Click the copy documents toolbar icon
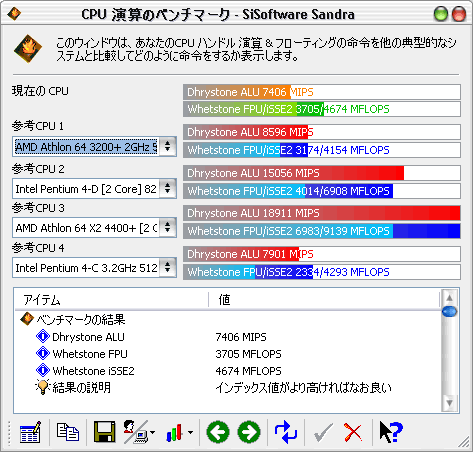 coord(68,432)
